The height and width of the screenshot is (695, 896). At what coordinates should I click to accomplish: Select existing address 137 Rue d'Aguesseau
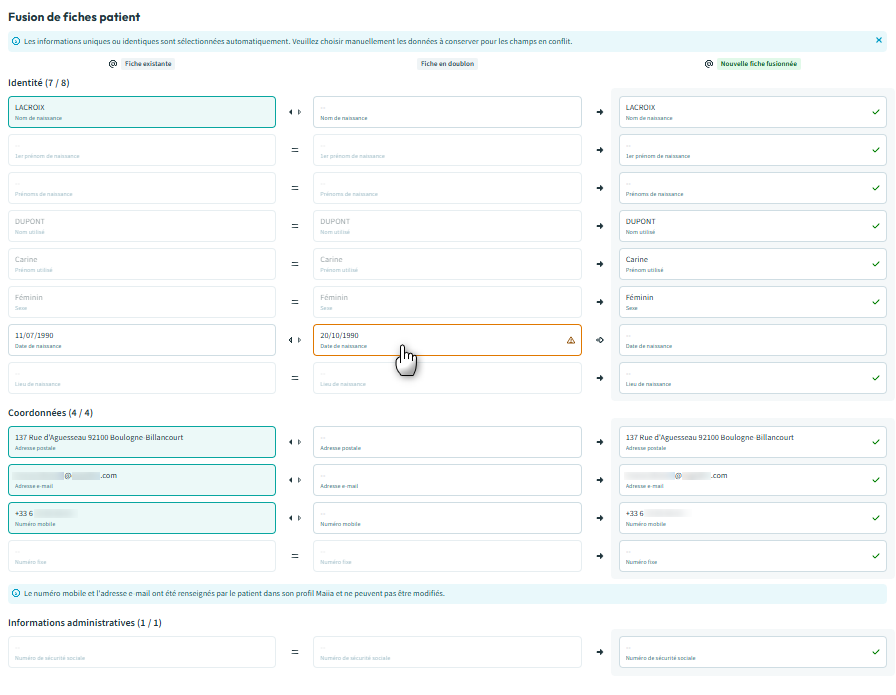point(141,442)
